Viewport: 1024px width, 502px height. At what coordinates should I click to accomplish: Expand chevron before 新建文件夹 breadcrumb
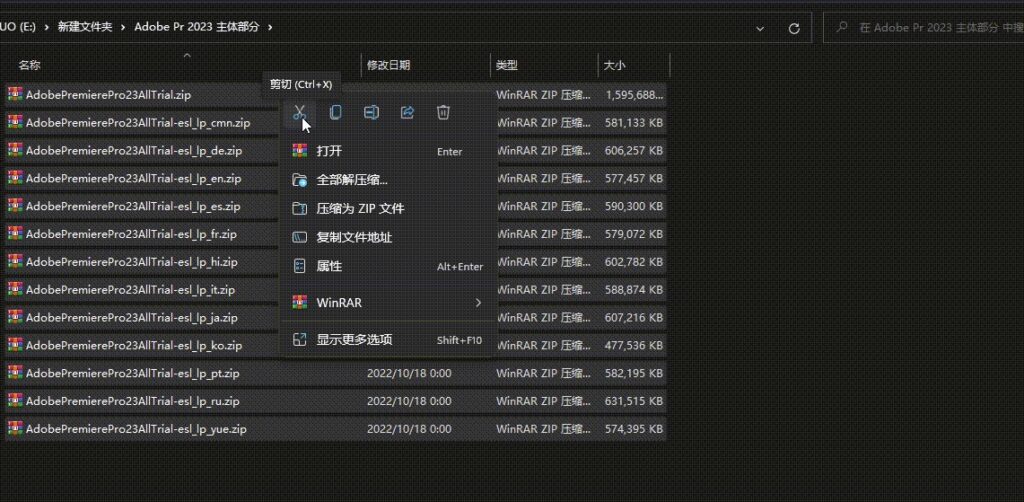[x=46, y=27]
